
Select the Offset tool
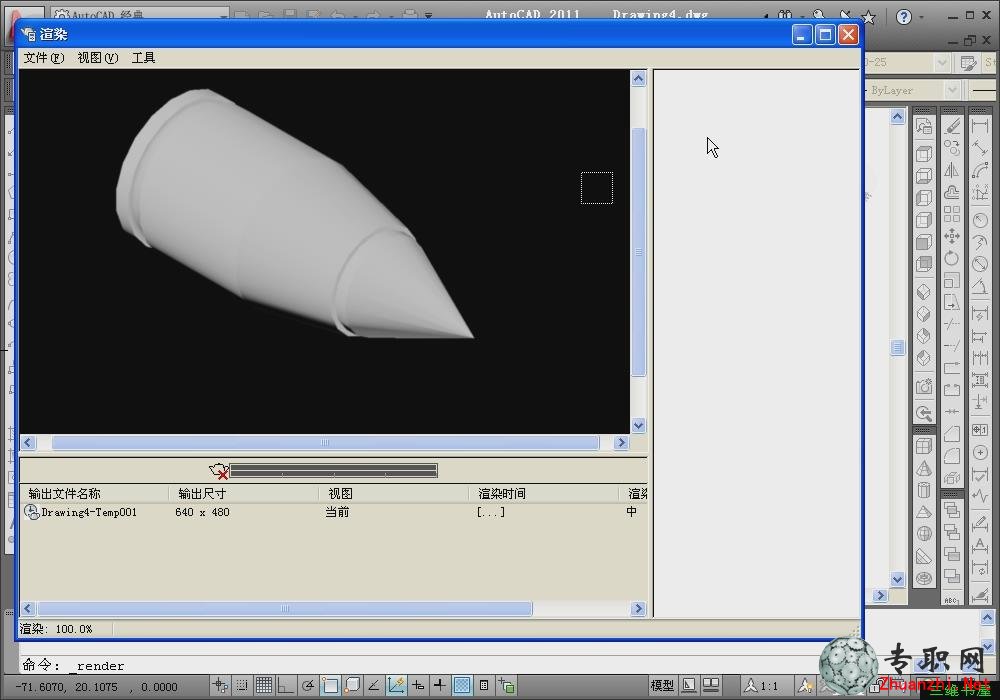952,192
